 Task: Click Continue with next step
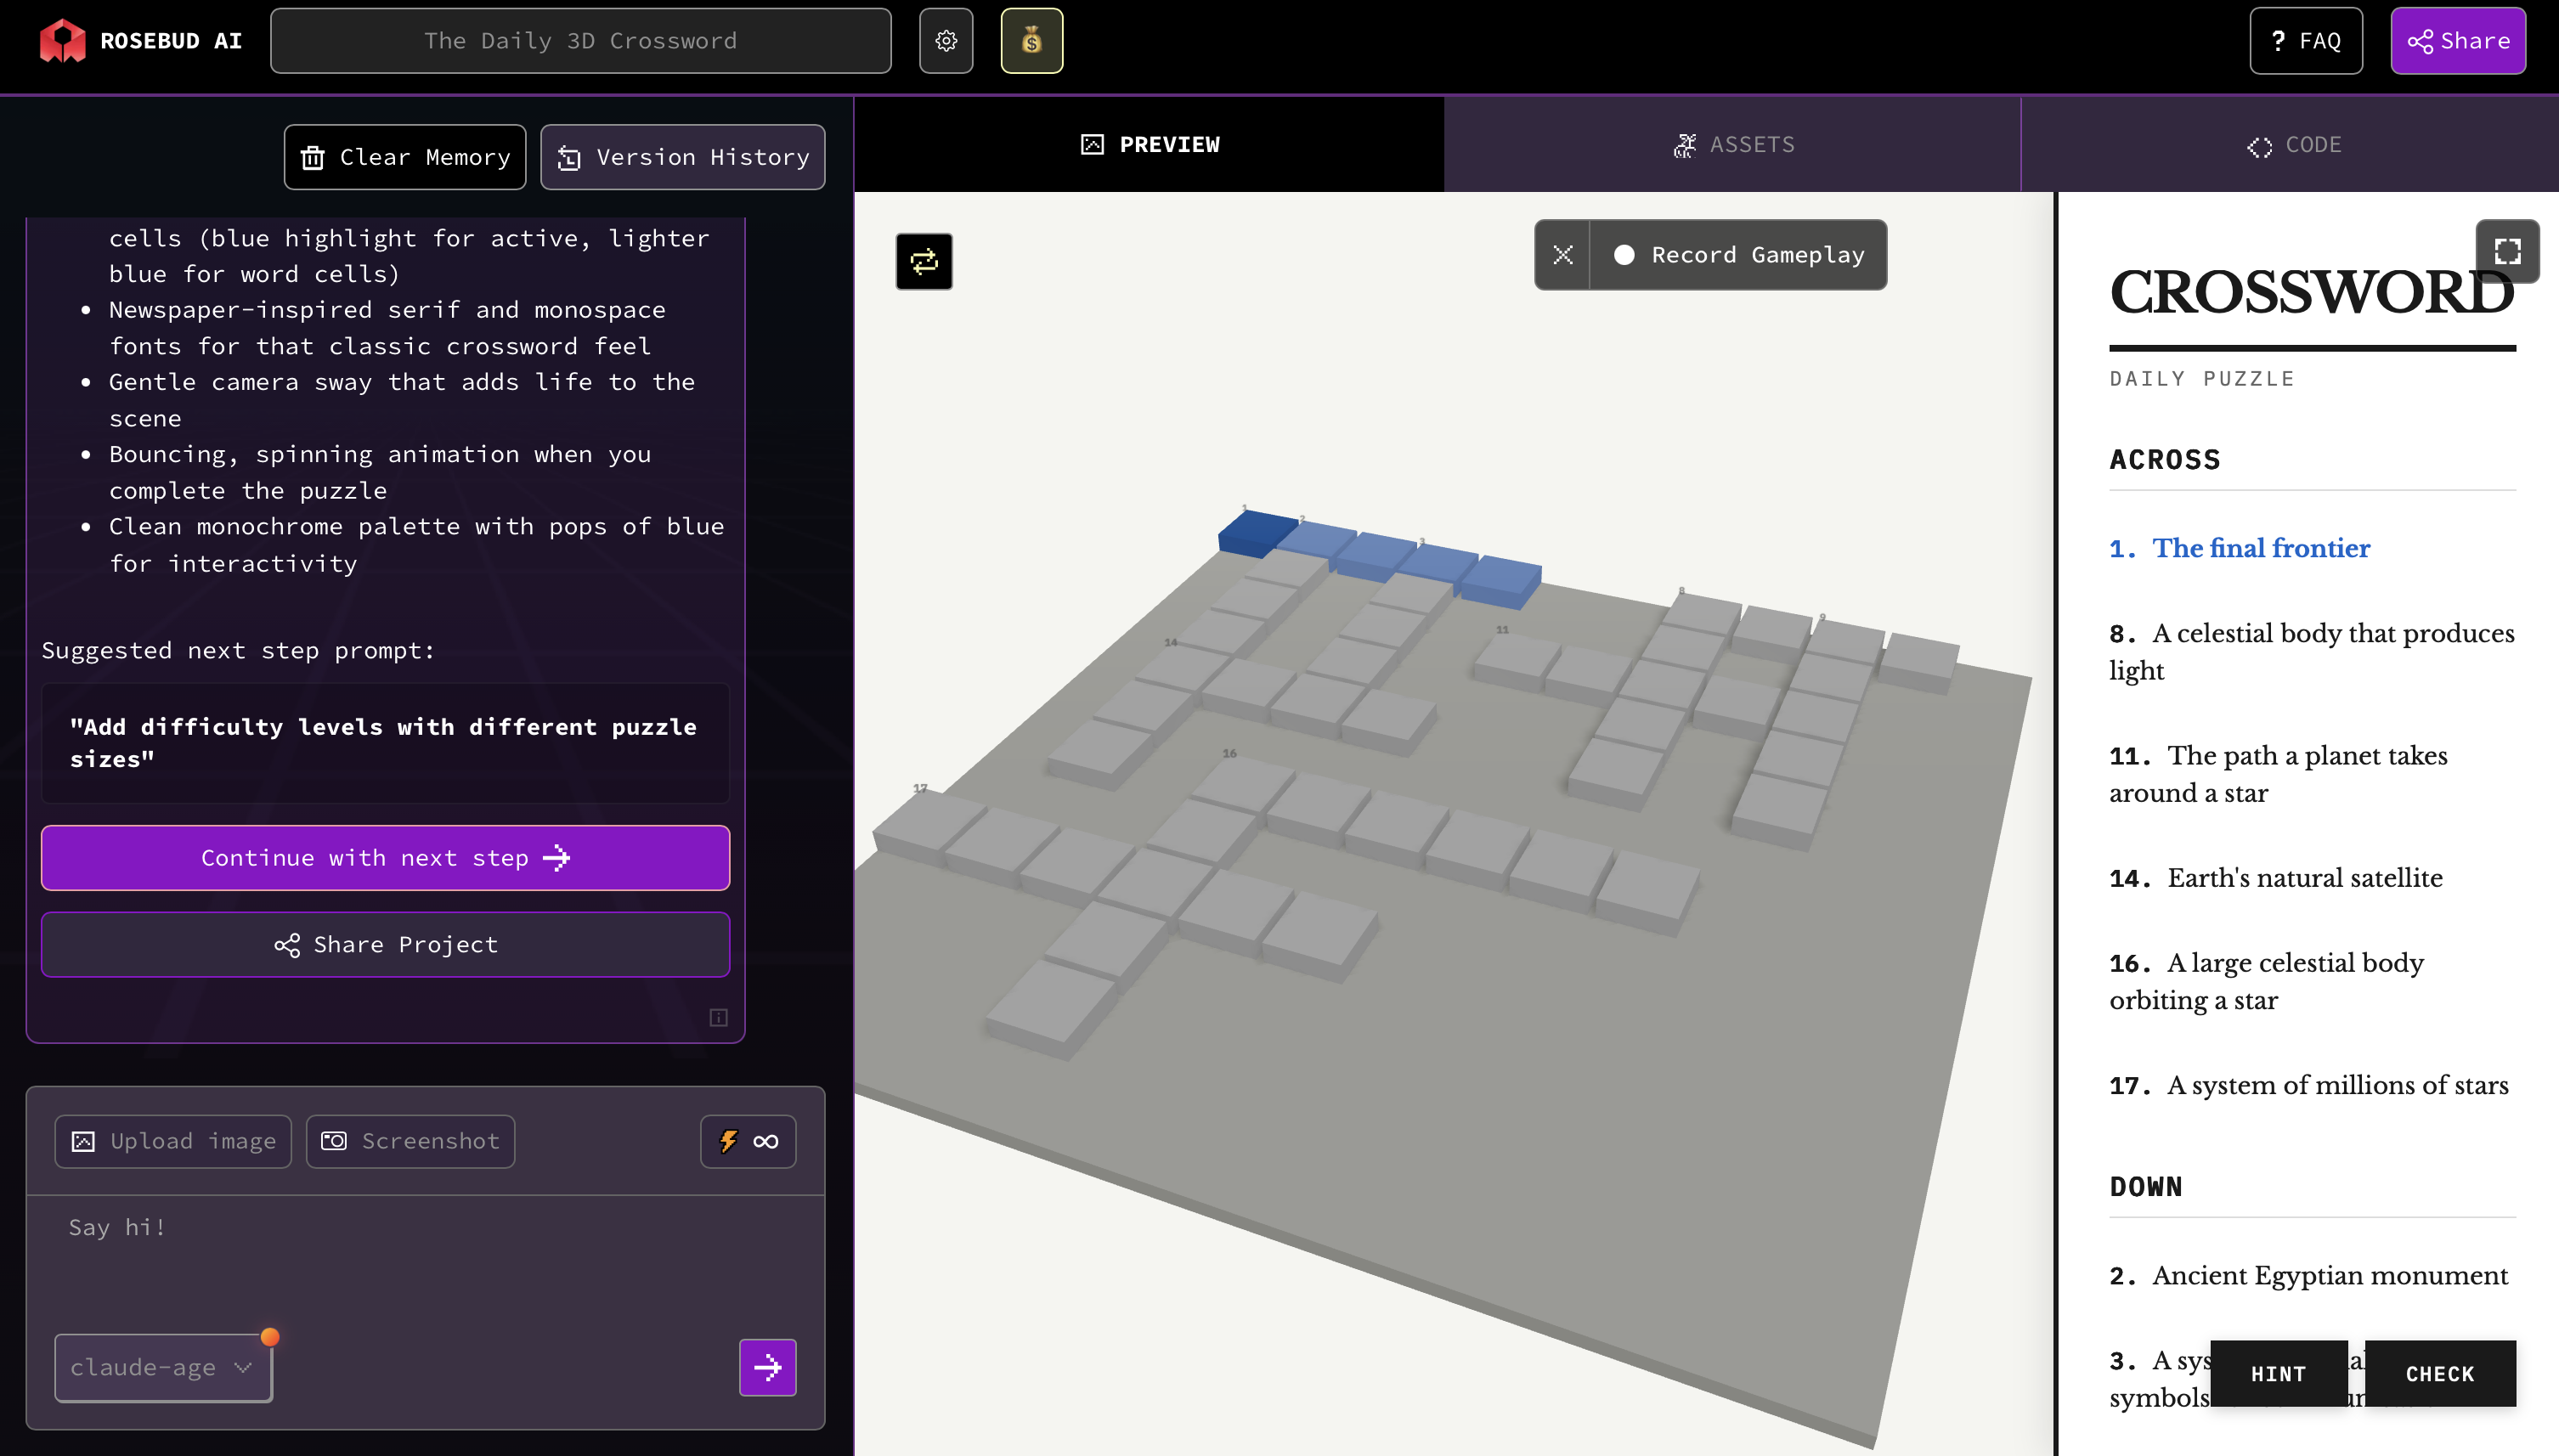click(x=385, y=858)
